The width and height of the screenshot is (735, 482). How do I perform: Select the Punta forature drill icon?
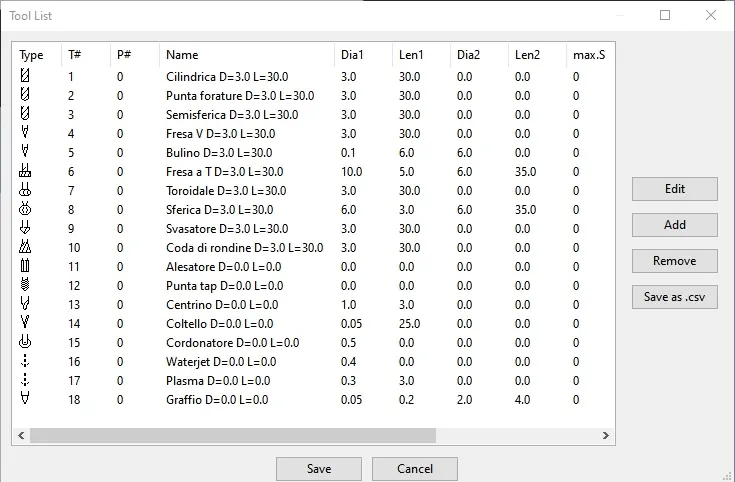pos(25,95)
